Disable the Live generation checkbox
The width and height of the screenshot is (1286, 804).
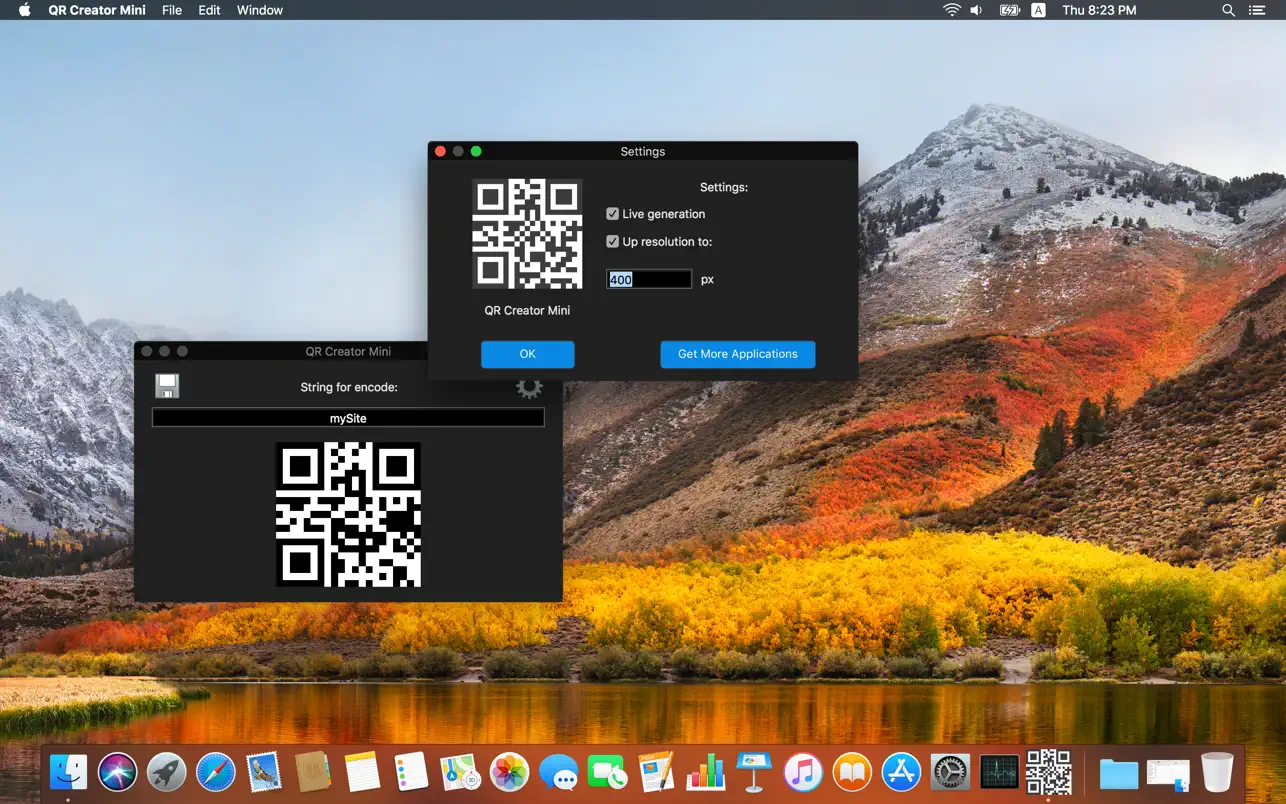click(x=613, y=214)
